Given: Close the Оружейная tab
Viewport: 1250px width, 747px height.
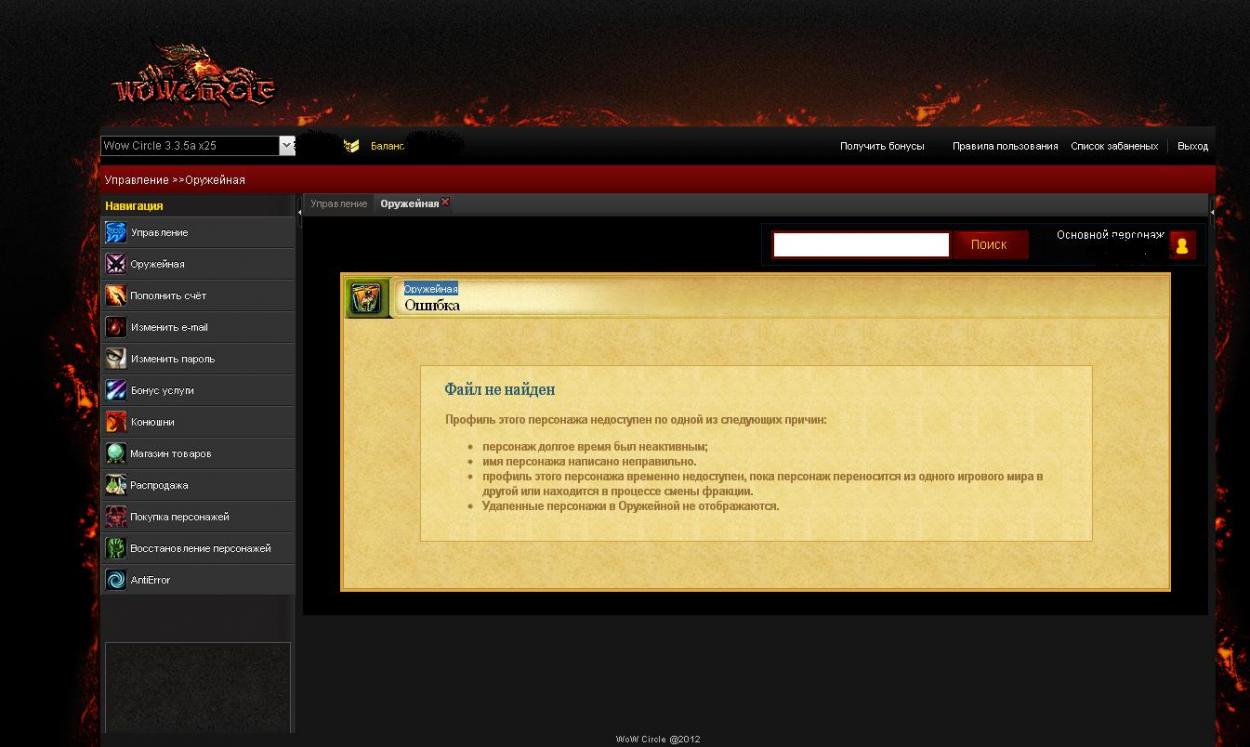Looking at the screenshot, I should click(x=446, y=202).
